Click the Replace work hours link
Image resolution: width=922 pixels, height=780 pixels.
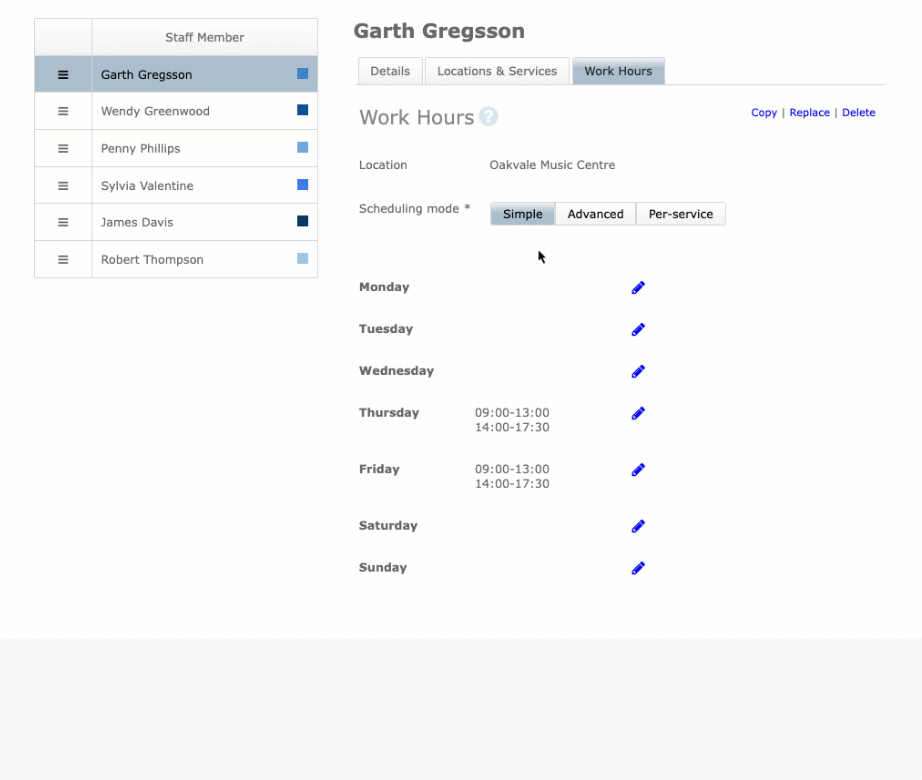809,113
